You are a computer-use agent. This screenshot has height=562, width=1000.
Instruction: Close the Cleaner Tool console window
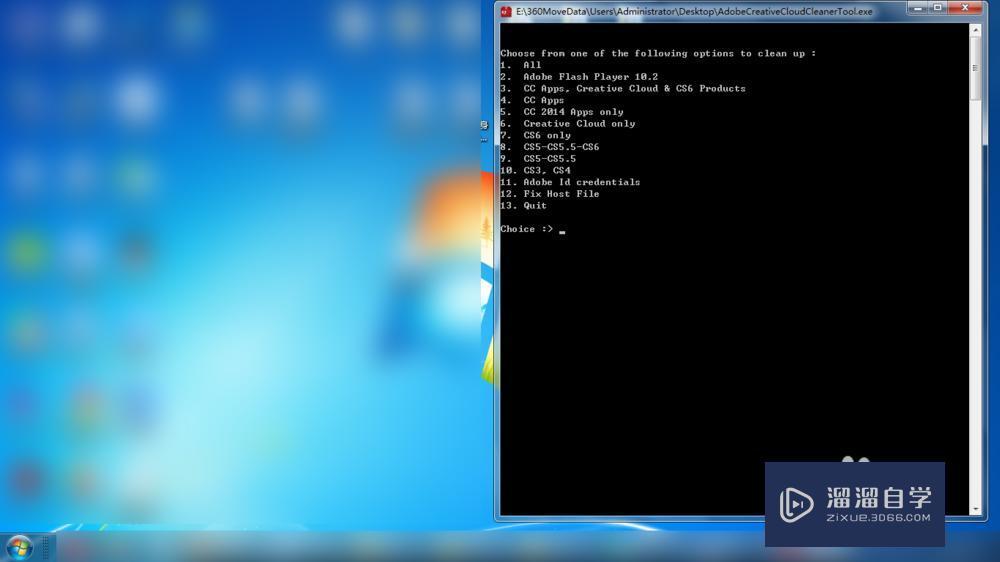965,8
